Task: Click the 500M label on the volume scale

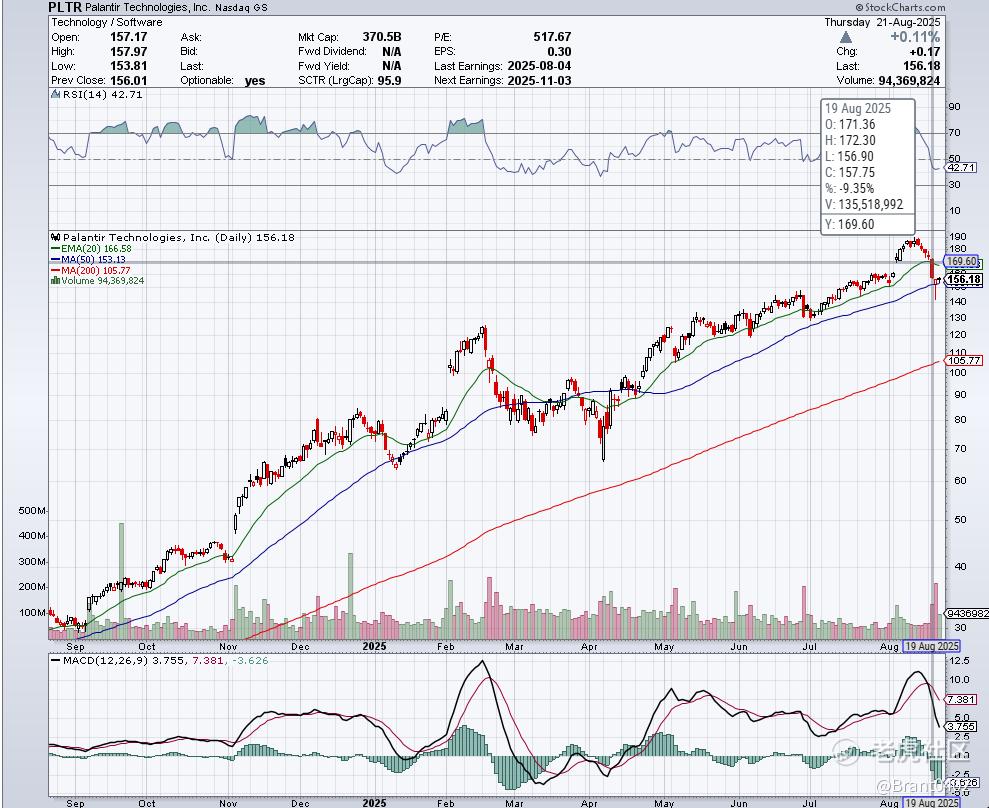Action: [x=32, y=510]
